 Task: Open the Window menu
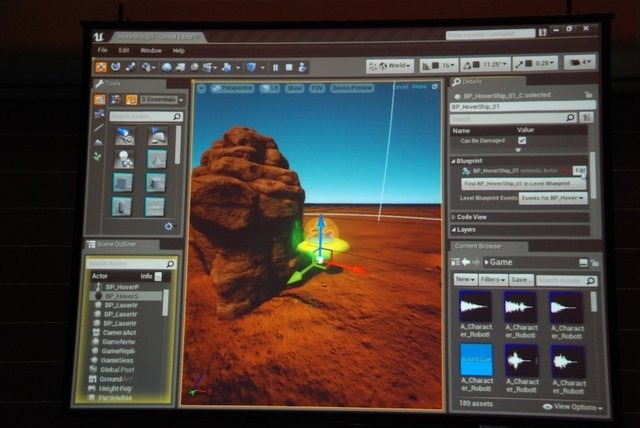point(151,51)
